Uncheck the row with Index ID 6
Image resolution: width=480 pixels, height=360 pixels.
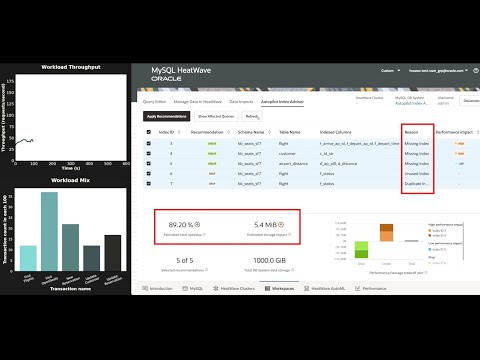149,173
